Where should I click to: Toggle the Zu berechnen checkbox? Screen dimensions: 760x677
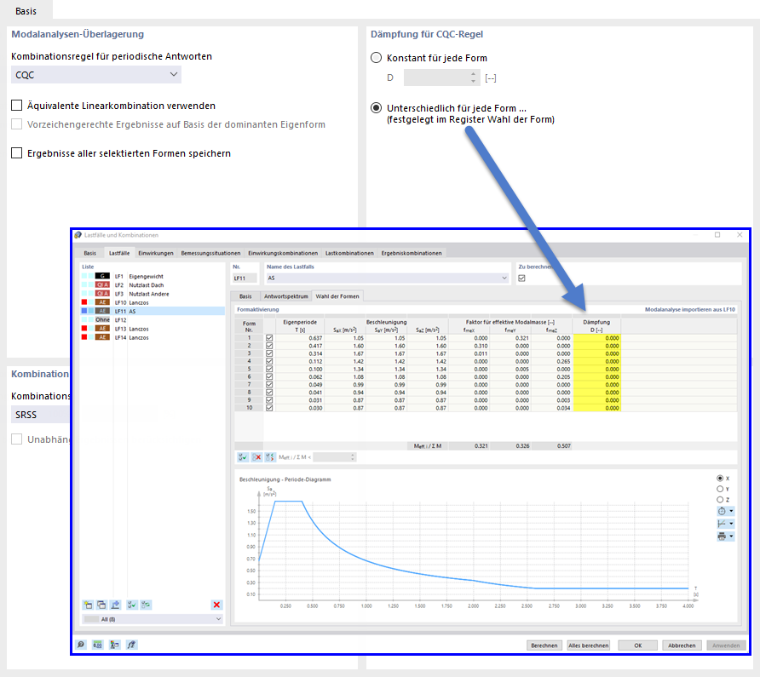pyautogui.click(x=522, y=278)
